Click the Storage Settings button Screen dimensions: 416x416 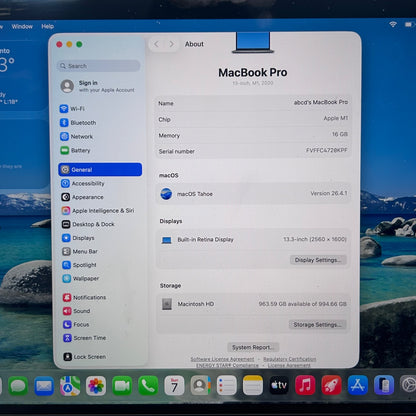(317, 325)
